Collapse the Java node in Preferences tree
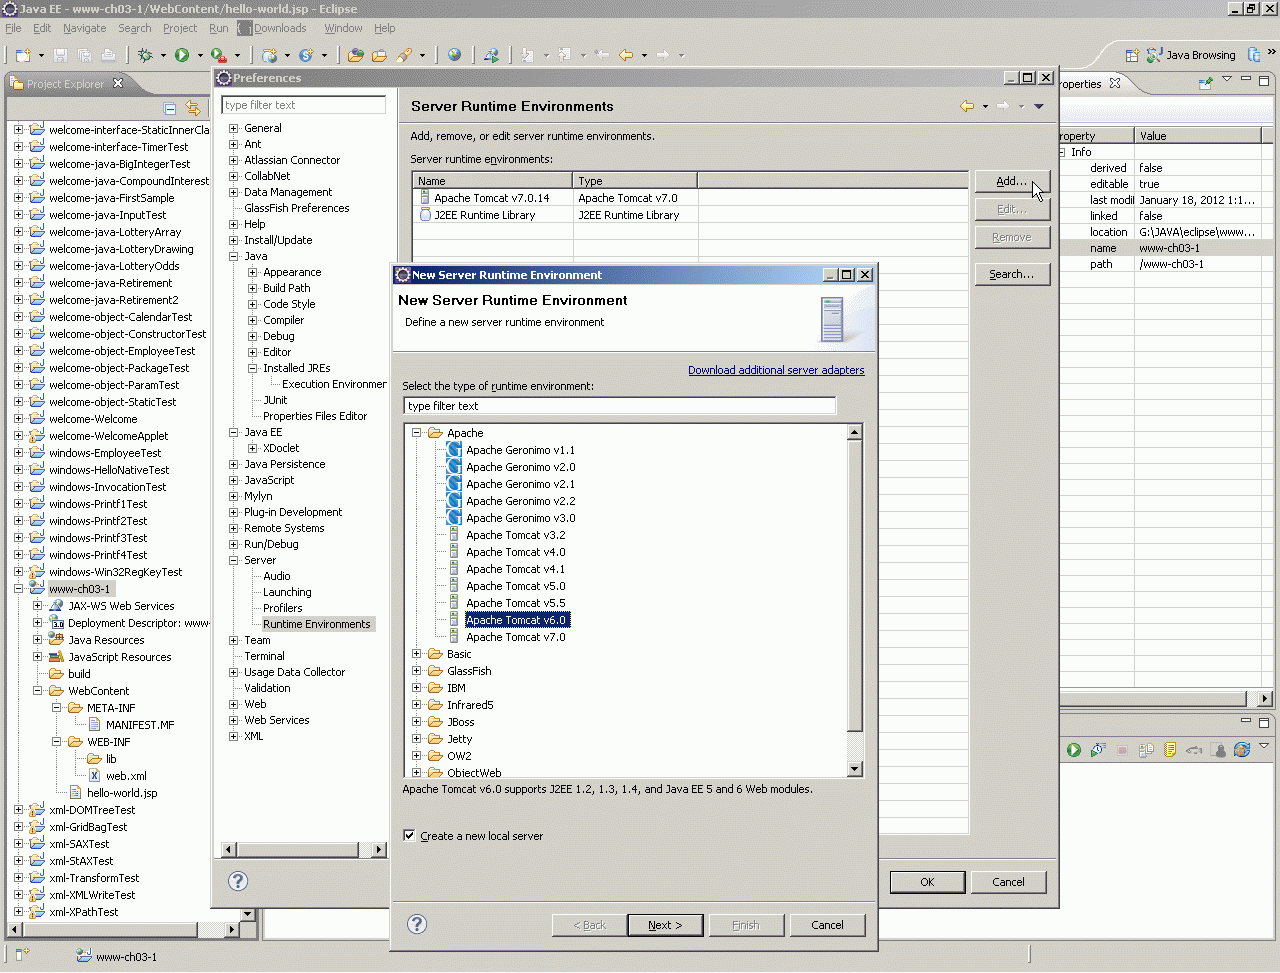 click(234, 256)
